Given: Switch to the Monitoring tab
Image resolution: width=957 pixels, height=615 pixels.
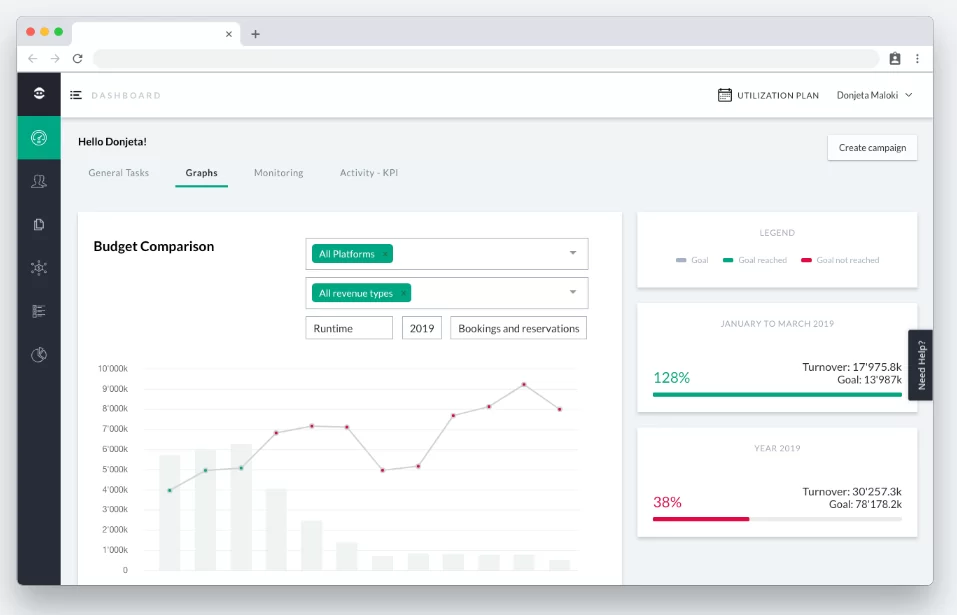Looking at the screenshot, I should [x=278, y=173].
